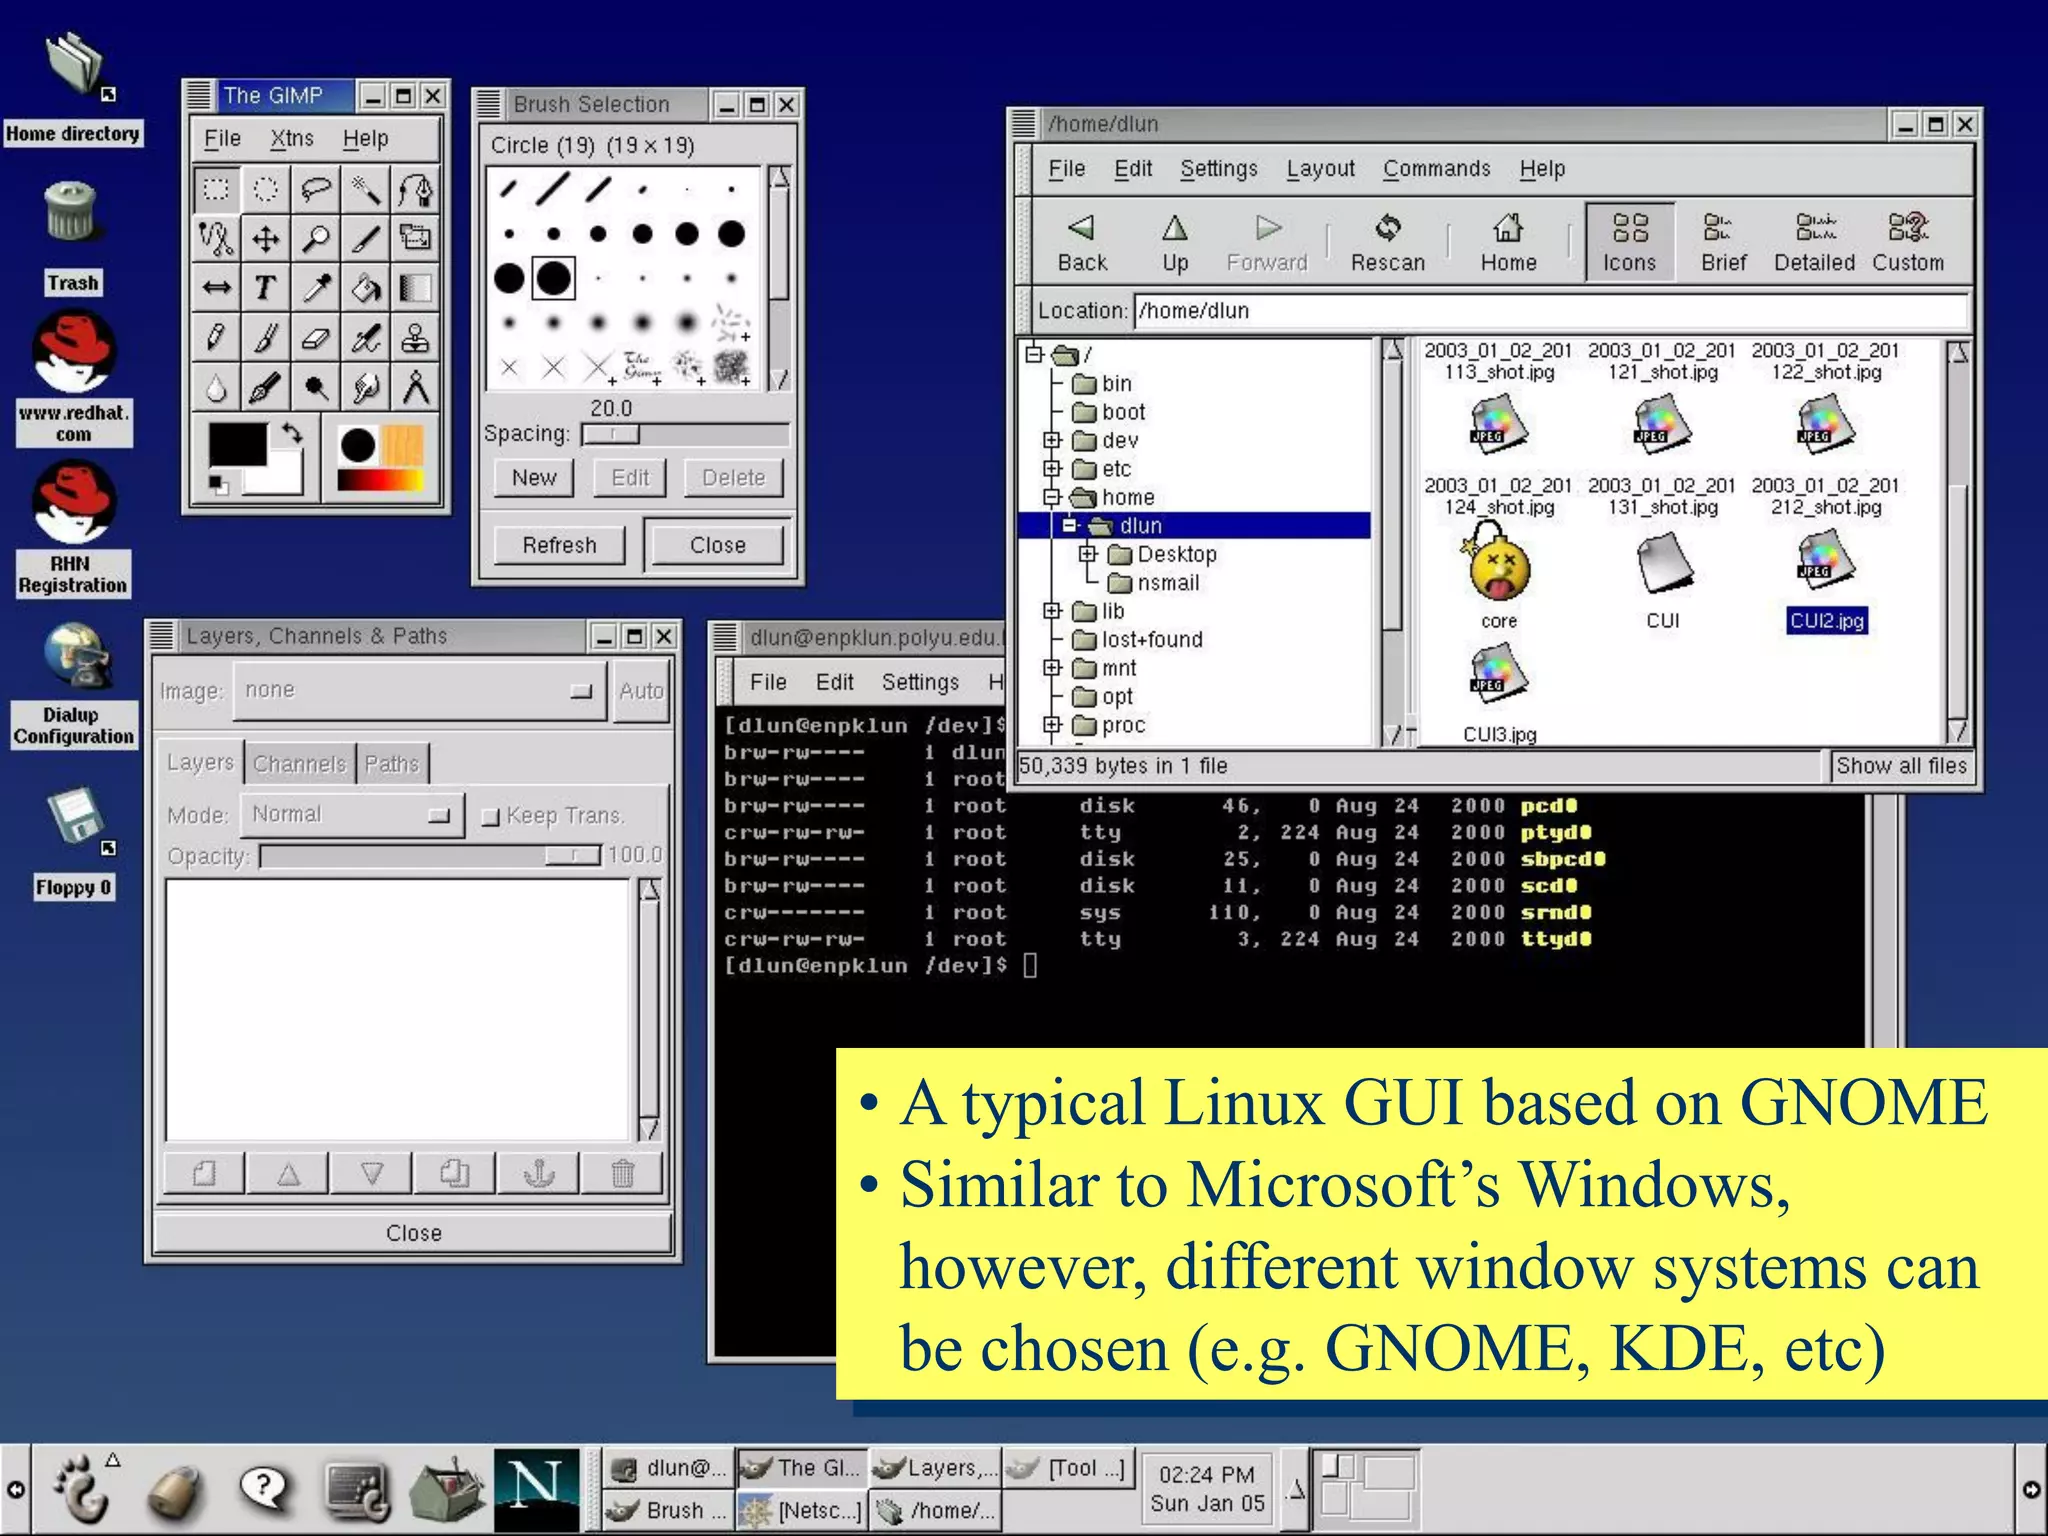
Task: Open Layout menu in file manager
Action: [x=1320, y=169]
